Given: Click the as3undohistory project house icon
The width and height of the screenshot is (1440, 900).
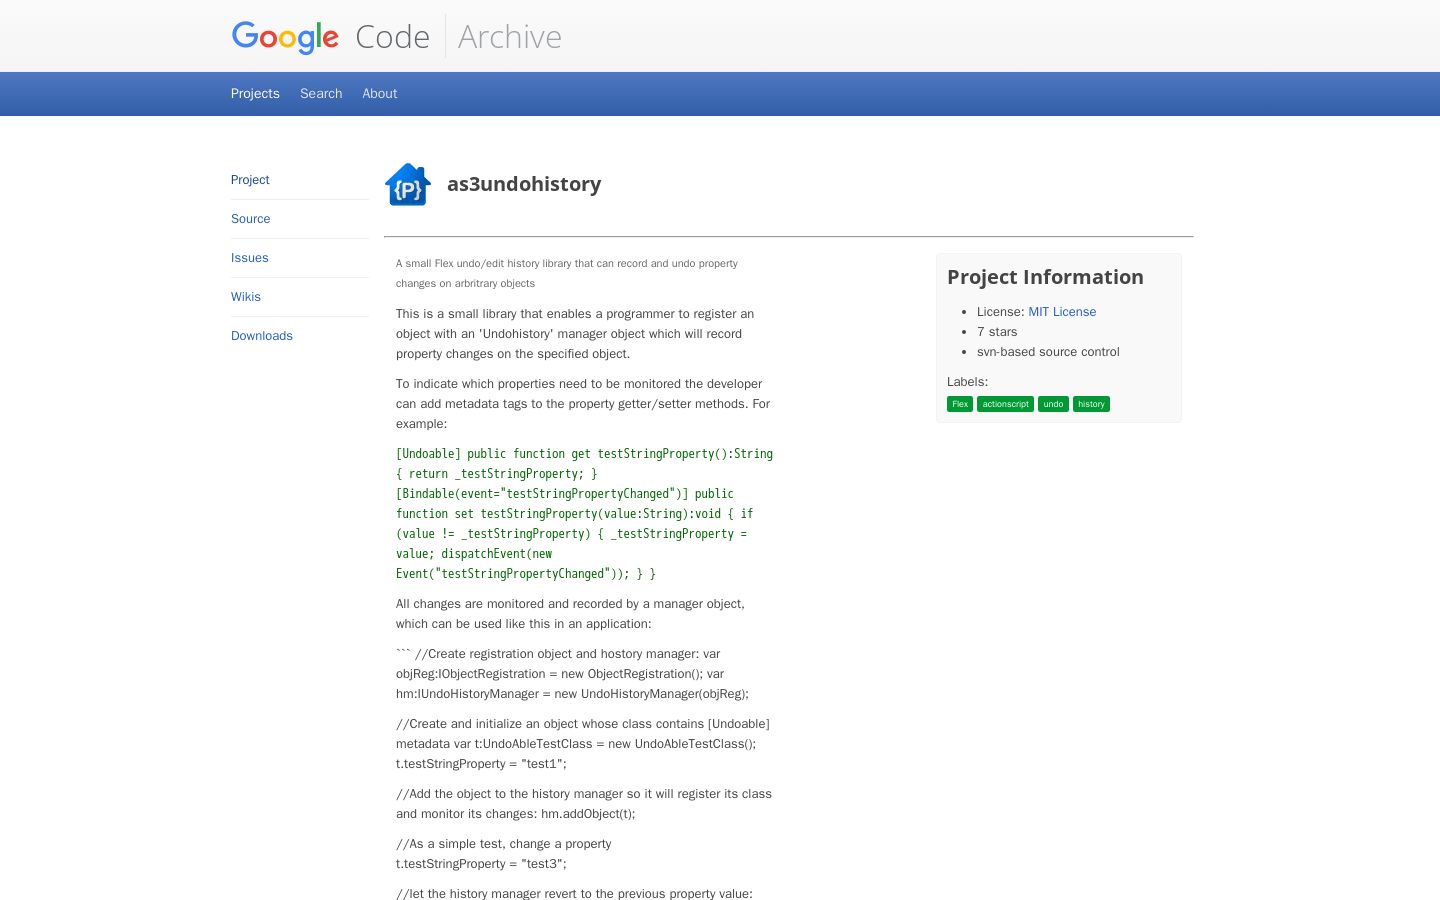Looking at the screenshot, I should coord(408,184).
